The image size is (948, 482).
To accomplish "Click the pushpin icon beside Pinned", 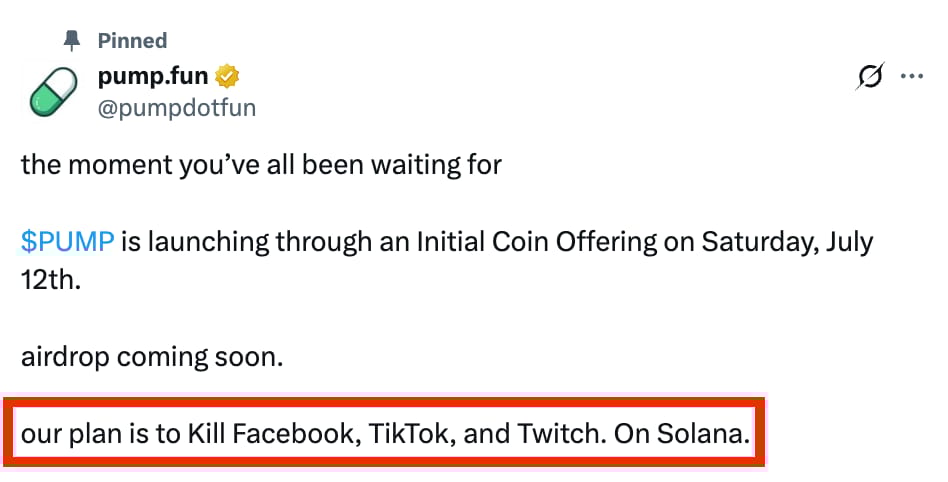I will (x=72, y=41).
